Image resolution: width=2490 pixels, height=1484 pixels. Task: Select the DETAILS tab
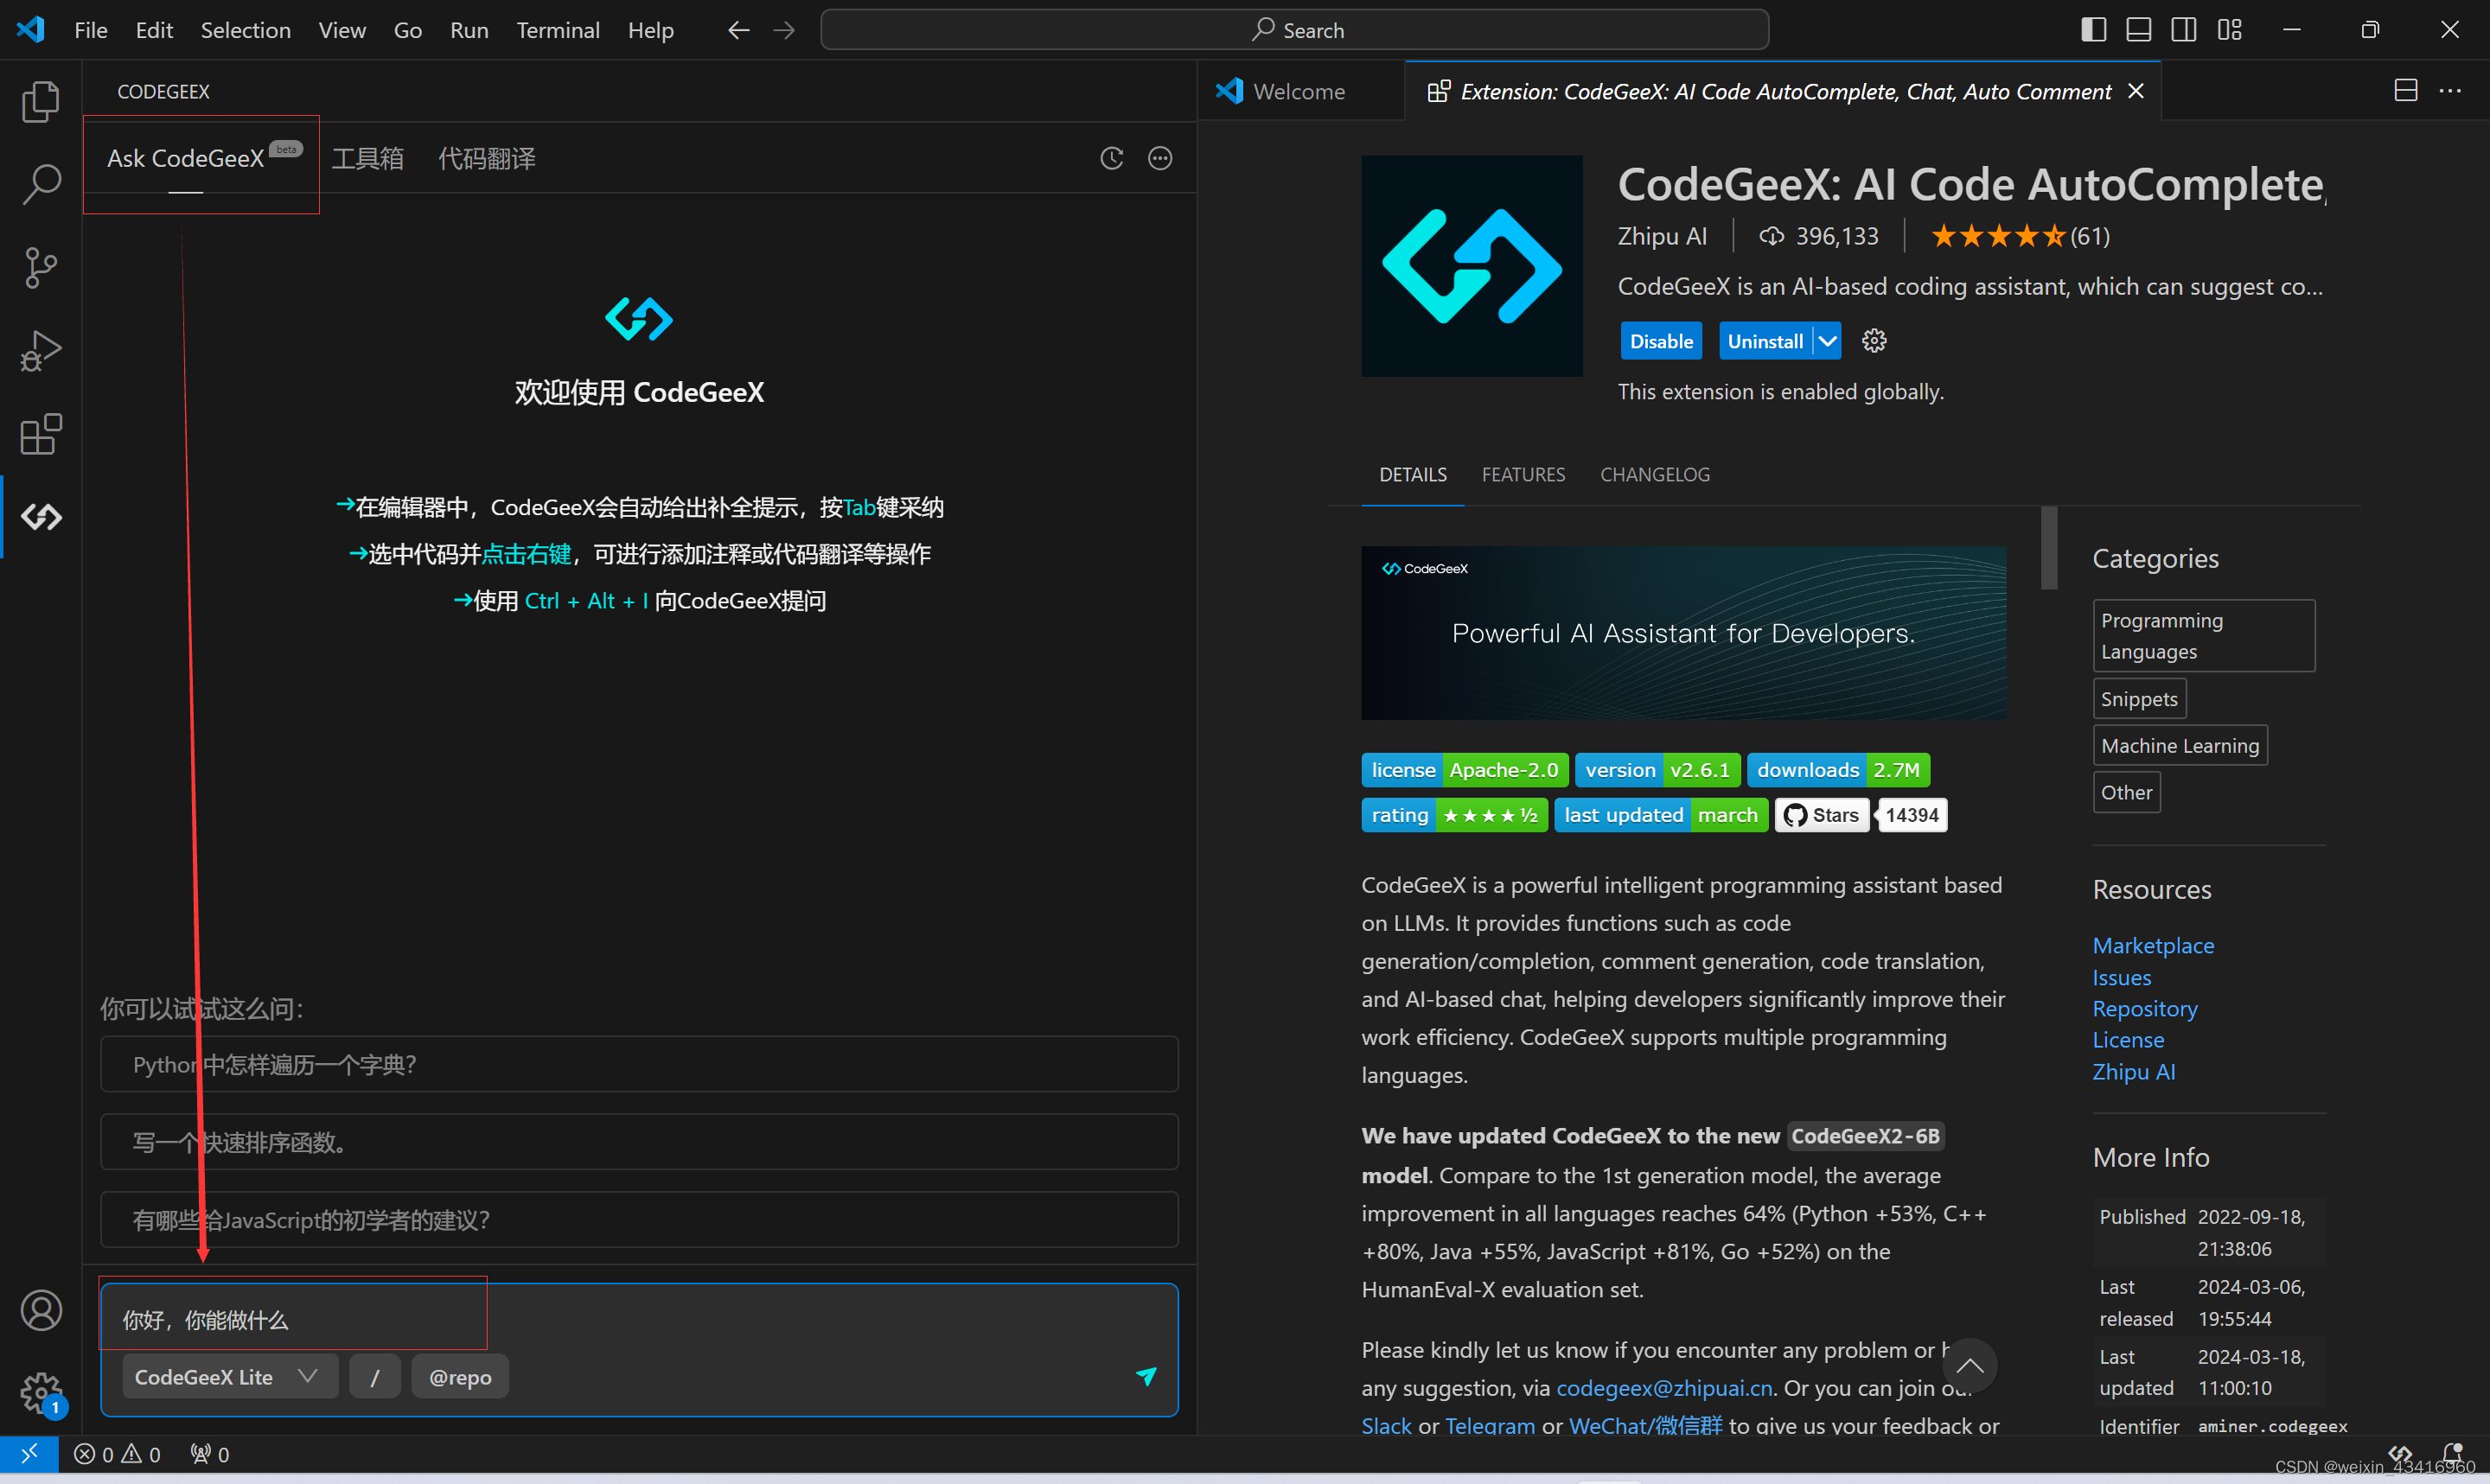[1413, 474]
